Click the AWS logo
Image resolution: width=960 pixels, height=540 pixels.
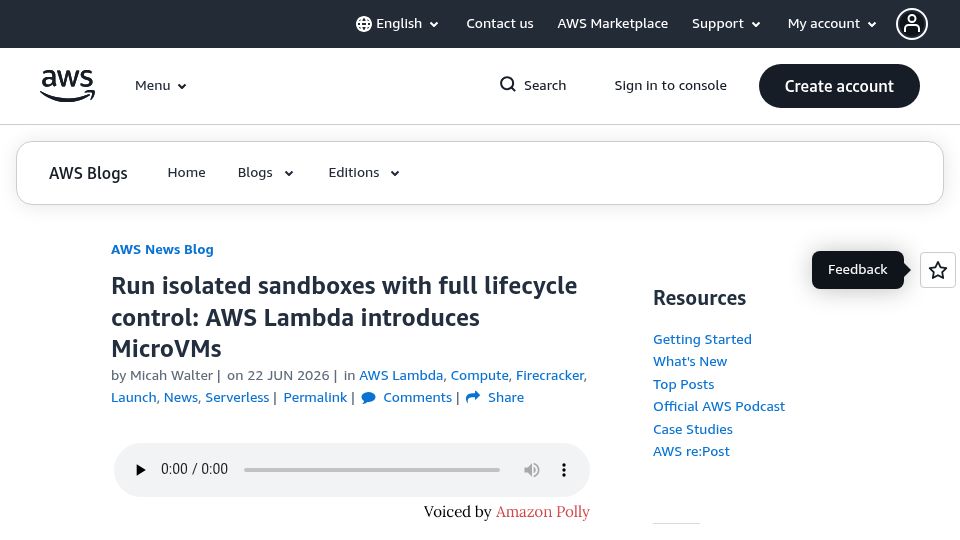(x=67, y=85)
